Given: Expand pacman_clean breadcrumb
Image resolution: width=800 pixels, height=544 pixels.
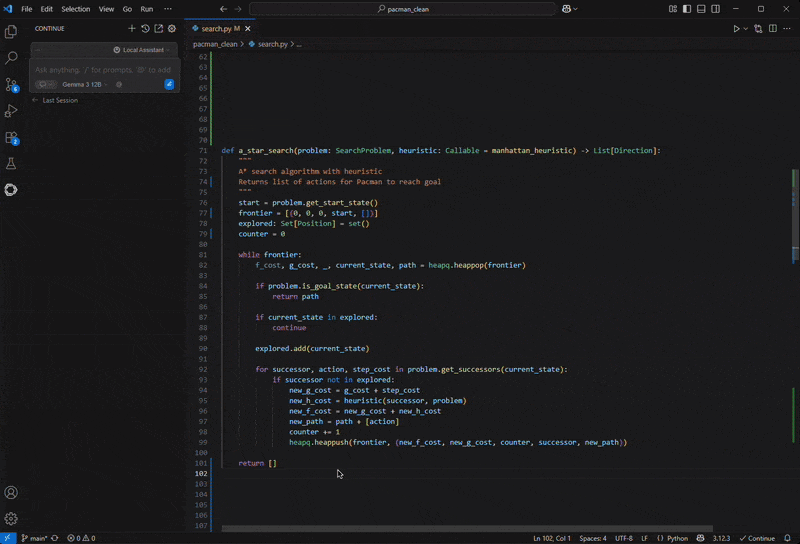Looking at the screenshot, I should tap(215, 44).
